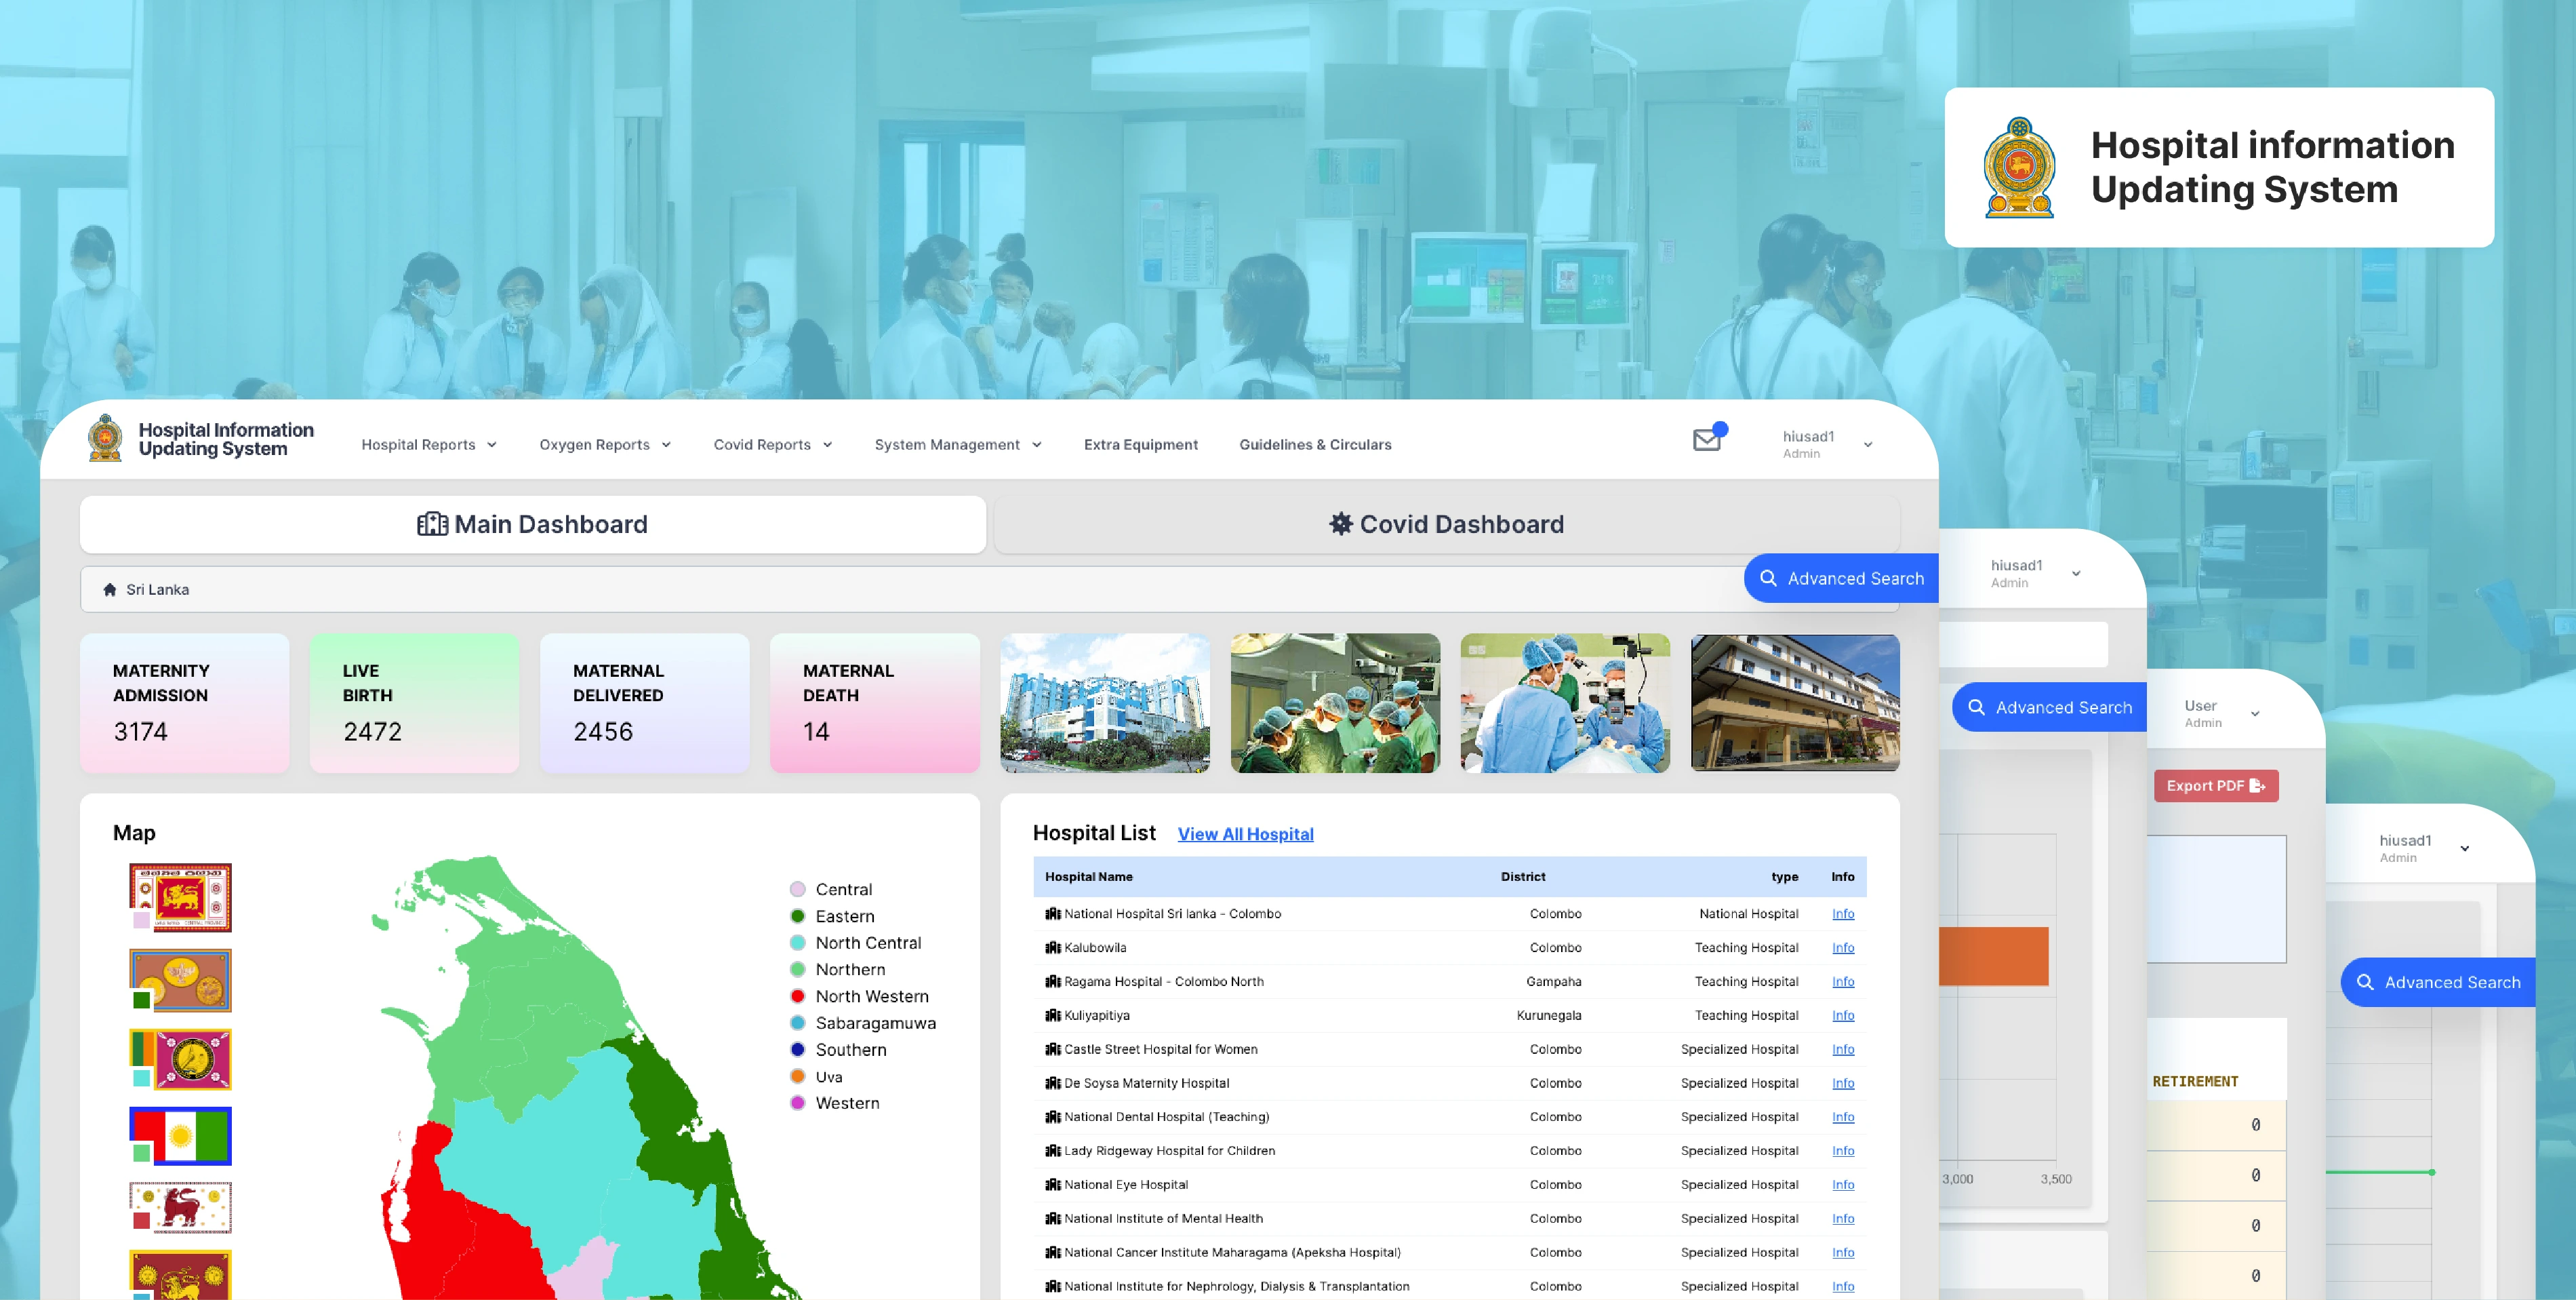Select the Central Province flag image
This screenshot has width=2576, height=1300.
tap(181, 897)
